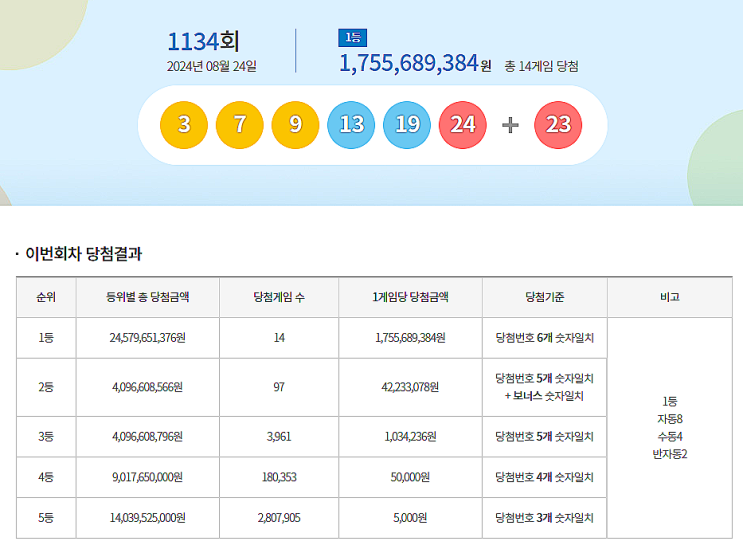Click total amount 4,096,608,796원
The height and width of the screenshot is (553, 743).
[x=147, y=436]
